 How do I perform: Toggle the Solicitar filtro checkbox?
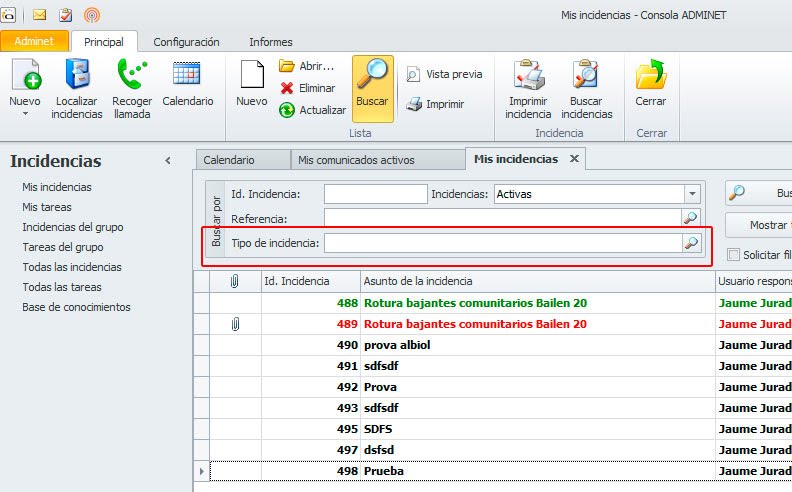click(x=734, y=255)
